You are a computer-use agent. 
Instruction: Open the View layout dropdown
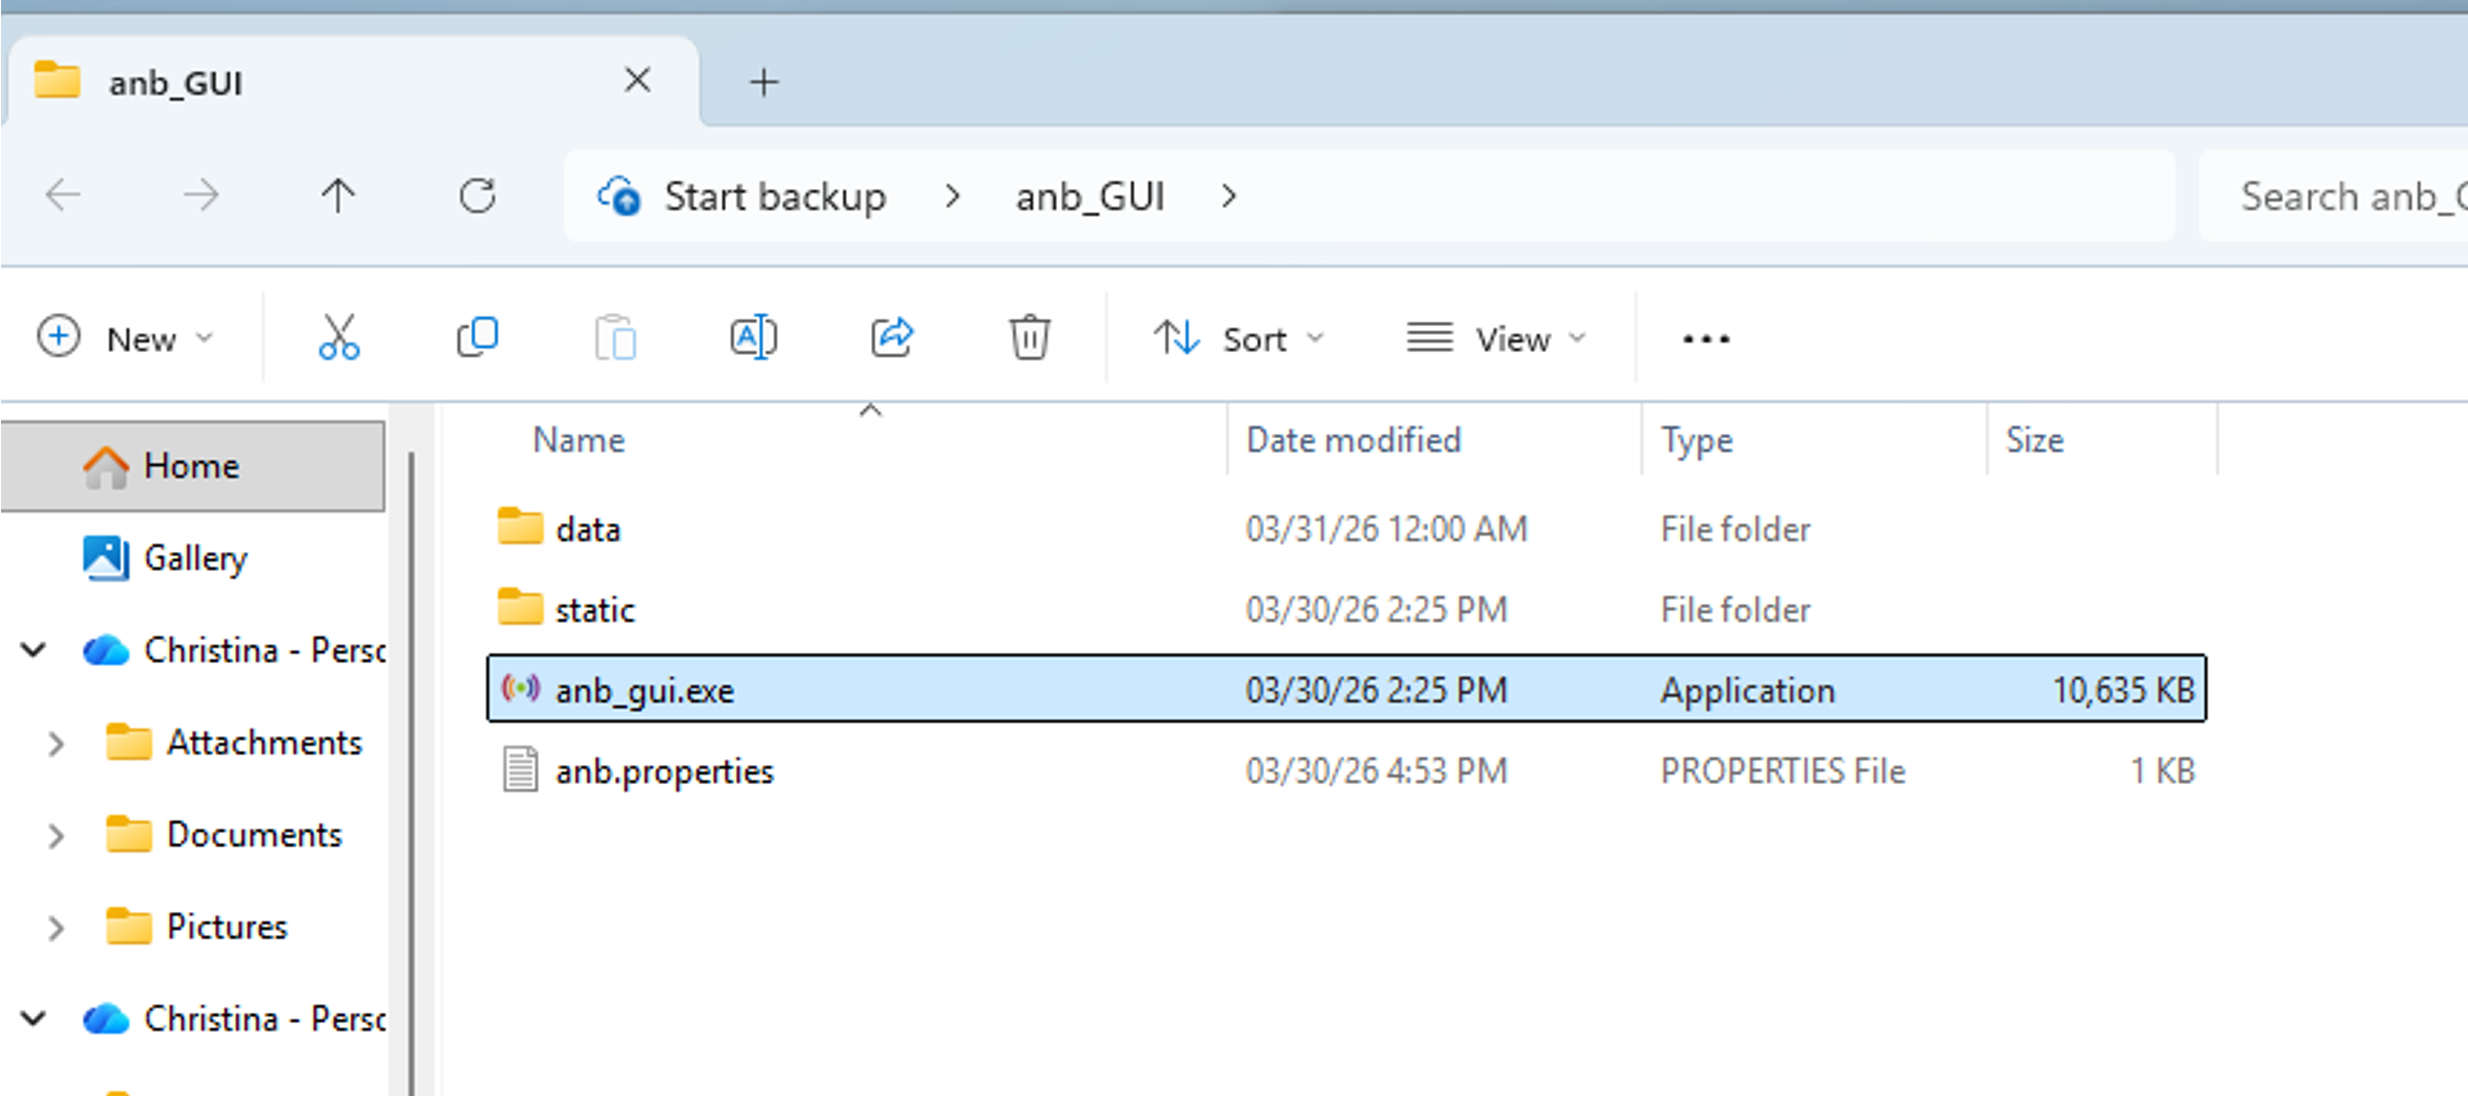(x=1497, y=339)
